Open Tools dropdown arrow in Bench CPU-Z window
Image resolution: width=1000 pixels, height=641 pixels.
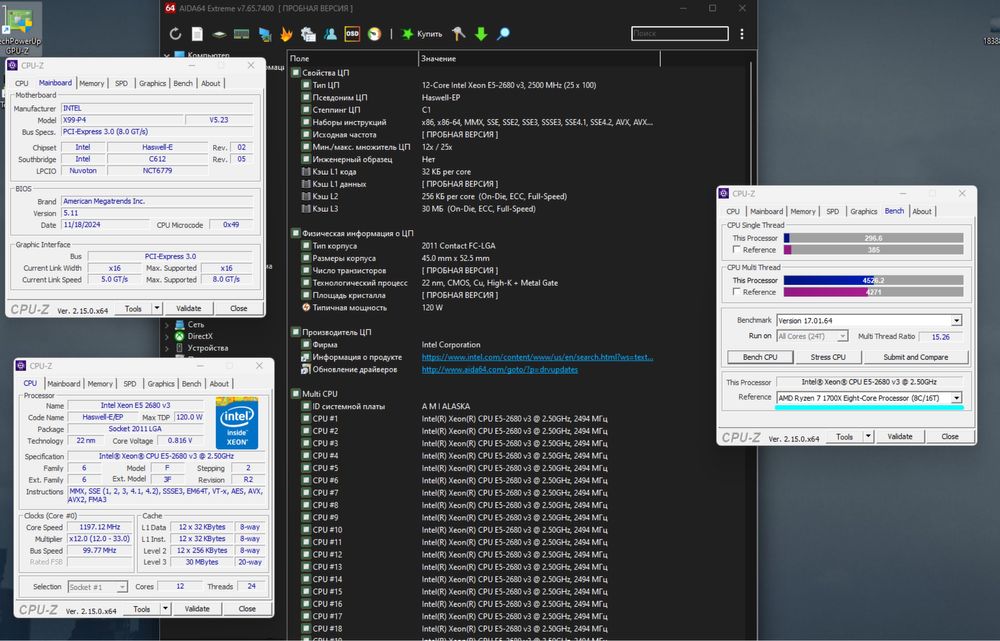point(868,437)
